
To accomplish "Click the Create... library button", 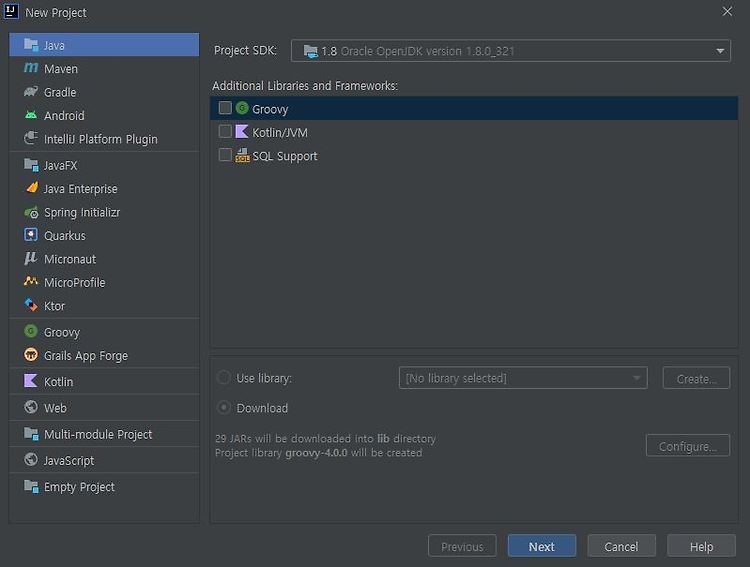I will pos(696,378).
